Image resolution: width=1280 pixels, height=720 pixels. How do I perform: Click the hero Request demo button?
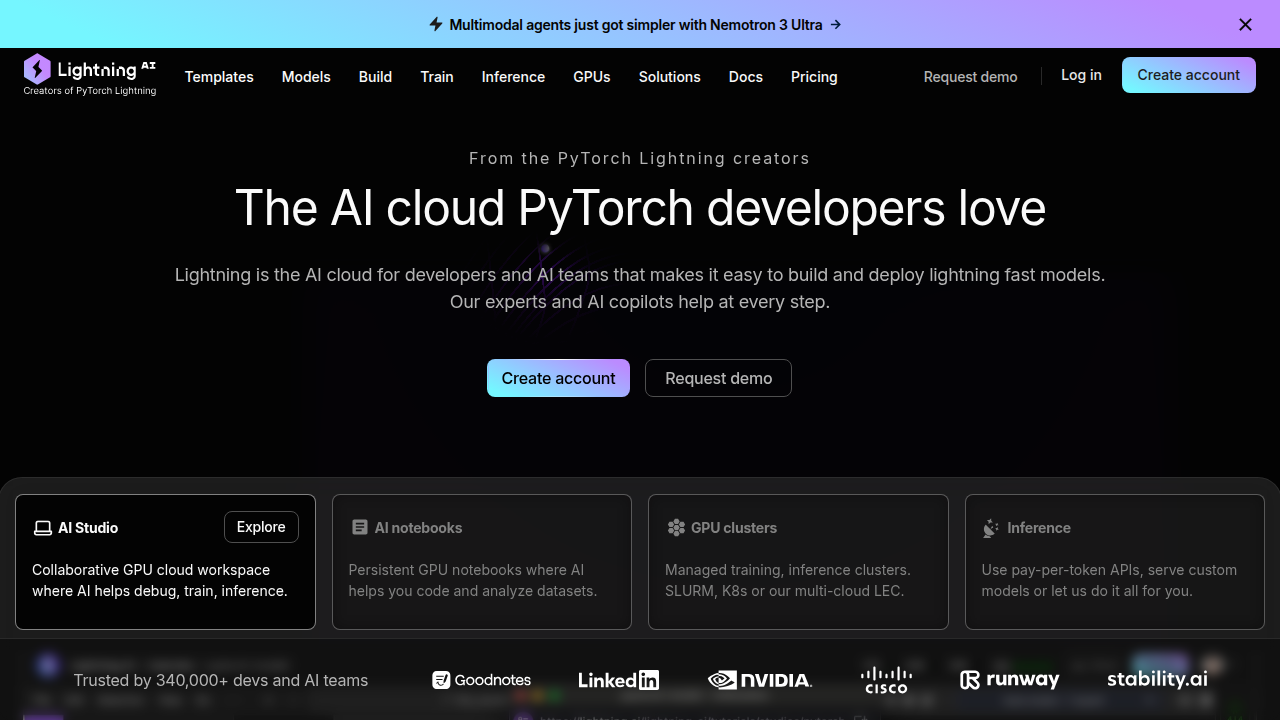tap(718, 378)
